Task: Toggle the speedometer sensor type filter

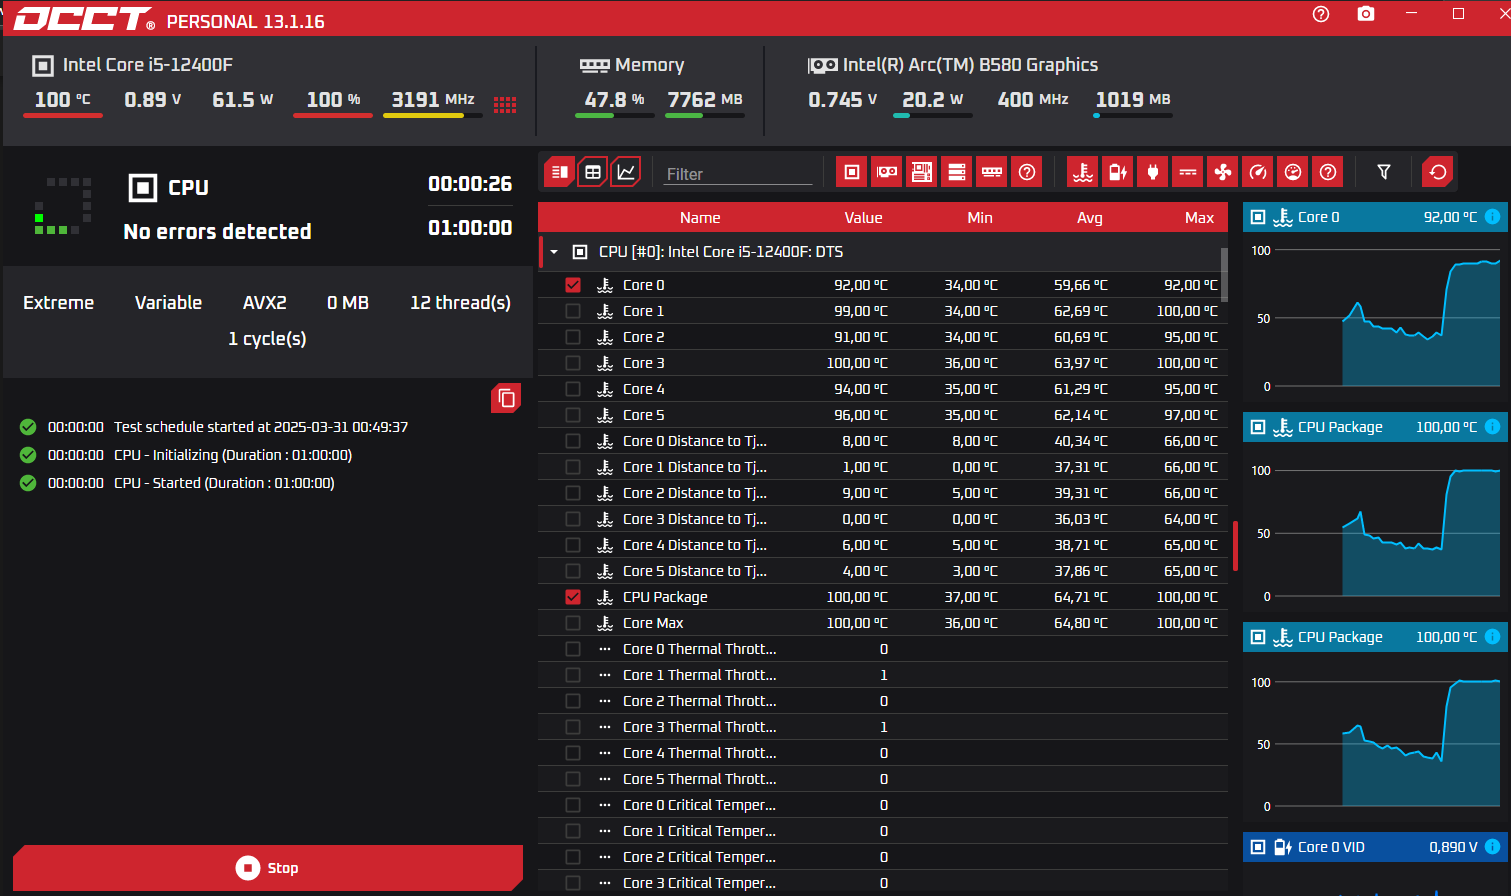Action: (1258, 172)
